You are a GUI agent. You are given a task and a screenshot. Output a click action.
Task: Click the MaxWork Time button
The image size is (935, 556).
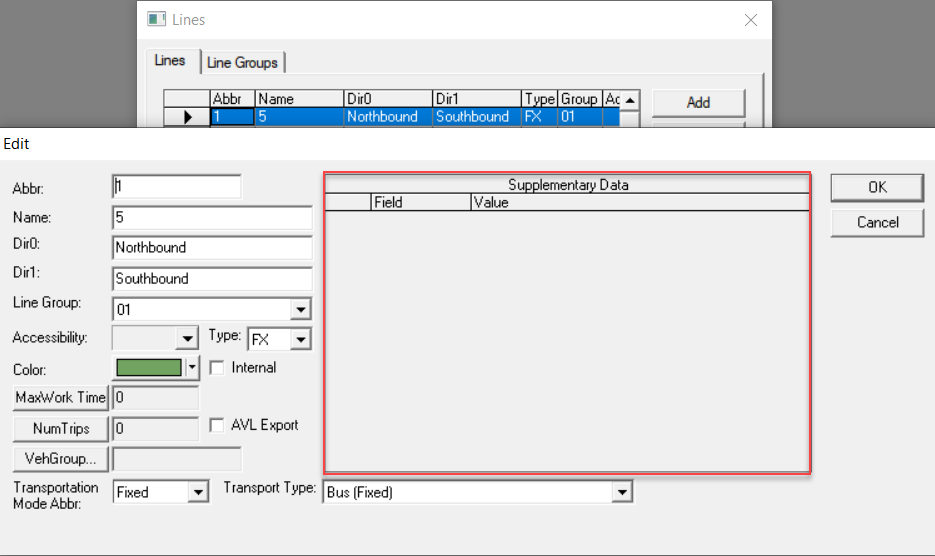click(x=60, y=398)
